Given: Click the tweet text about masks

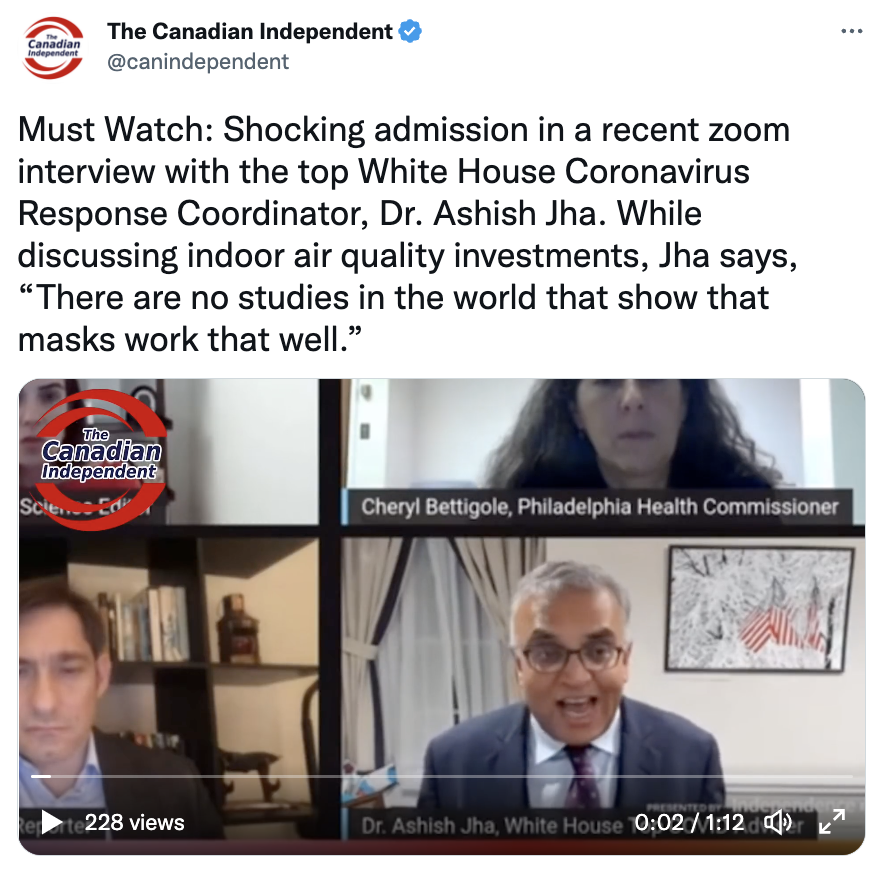Looking at the screenshot, I should coord(407,234).
